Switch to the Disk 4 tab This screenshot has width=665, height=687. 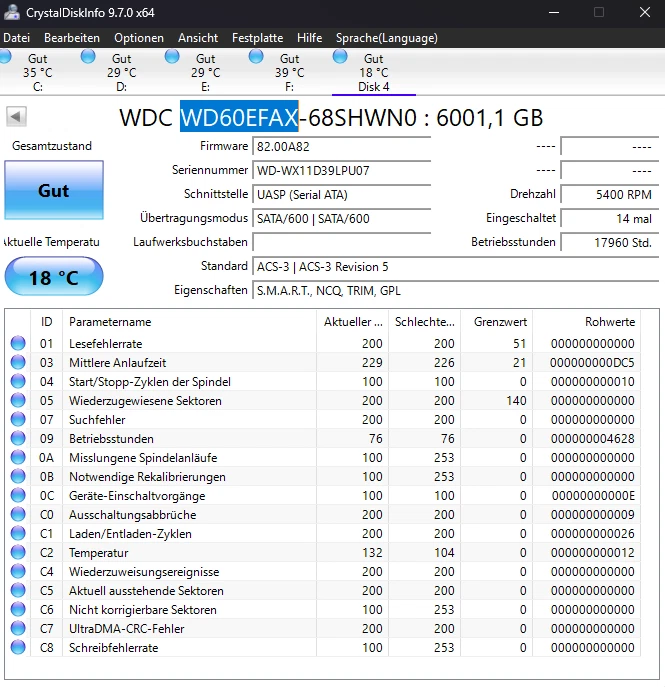click(373, 73)
